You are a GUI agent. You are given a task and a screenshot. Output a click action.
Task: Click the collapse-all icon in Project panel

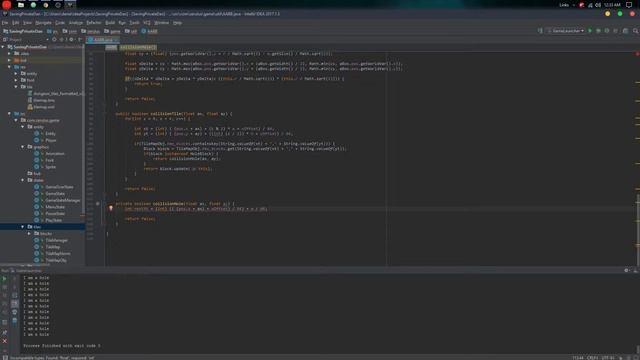coord(62,40)
